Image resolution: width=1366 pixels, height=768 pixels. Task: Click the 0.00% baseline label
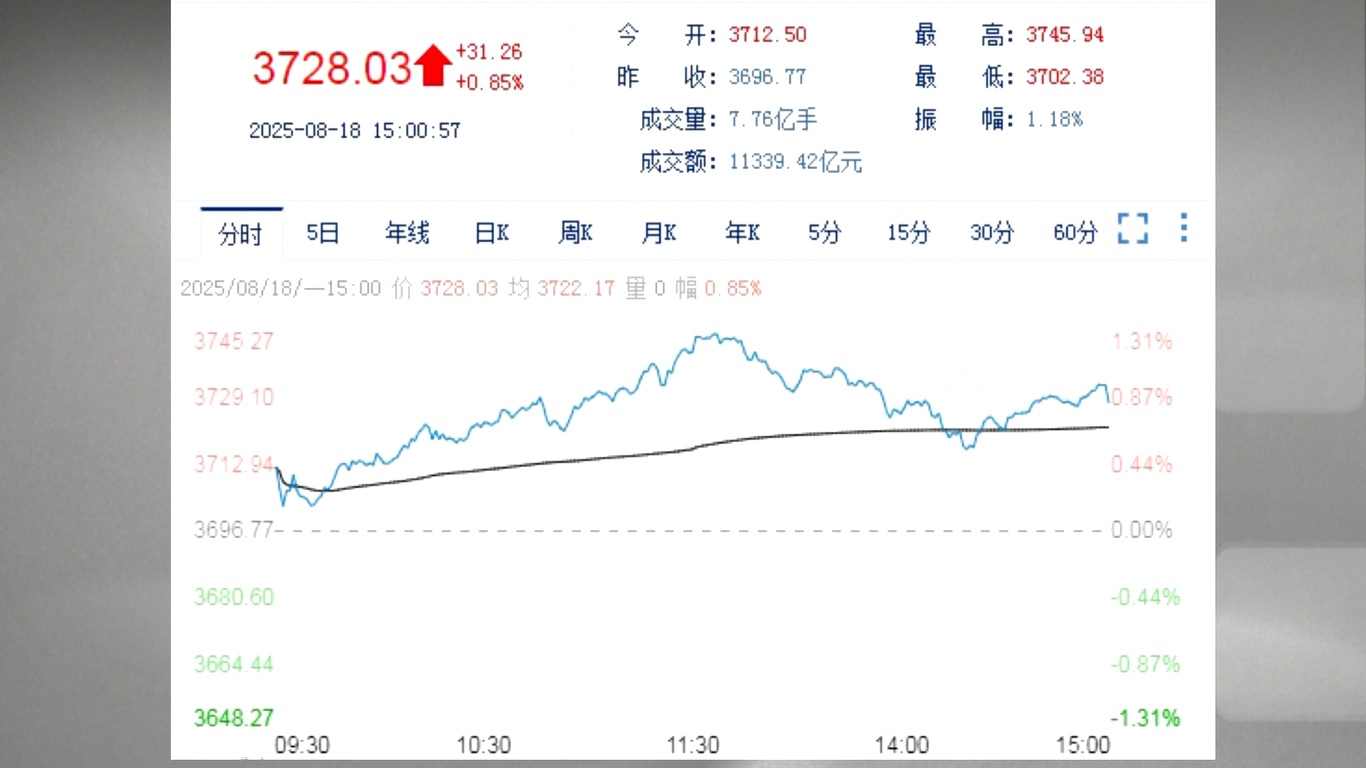coord(1142,530)
